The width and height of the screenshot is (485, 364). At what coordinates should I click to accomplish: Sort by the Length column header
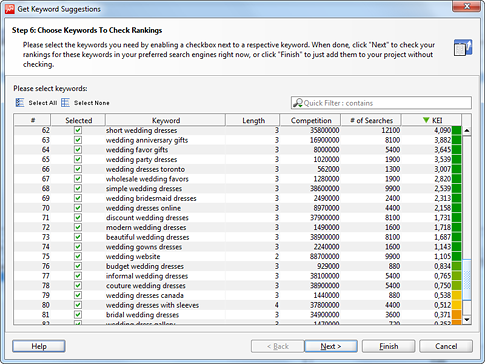point(253,120)
